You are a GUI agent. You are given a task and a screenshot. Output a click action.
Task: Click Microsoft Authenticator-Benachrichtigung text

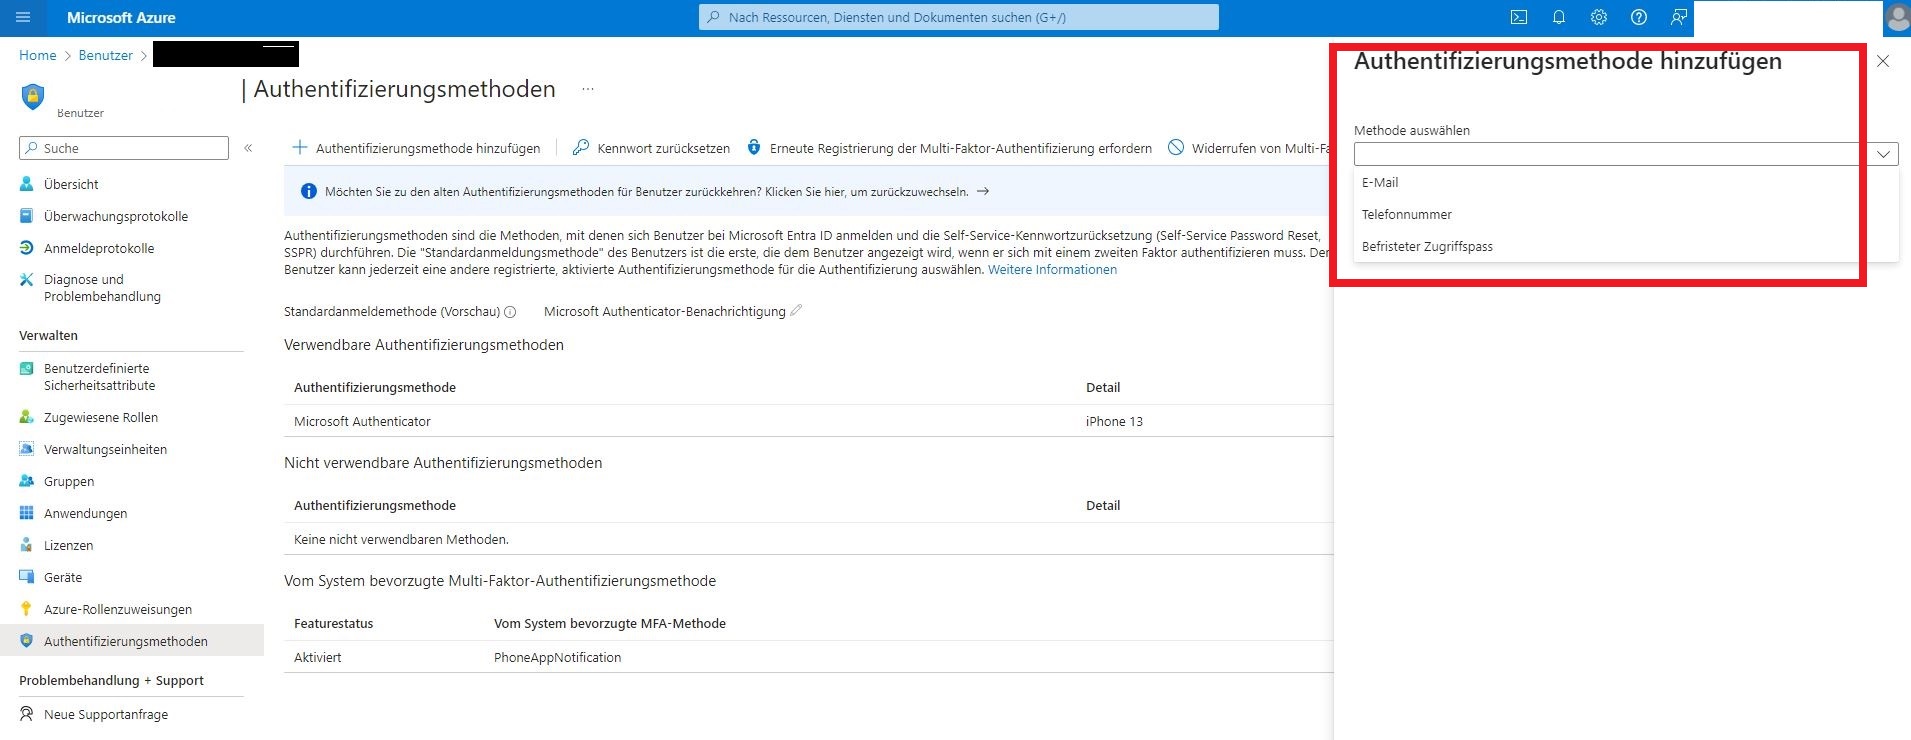(664, 311)
